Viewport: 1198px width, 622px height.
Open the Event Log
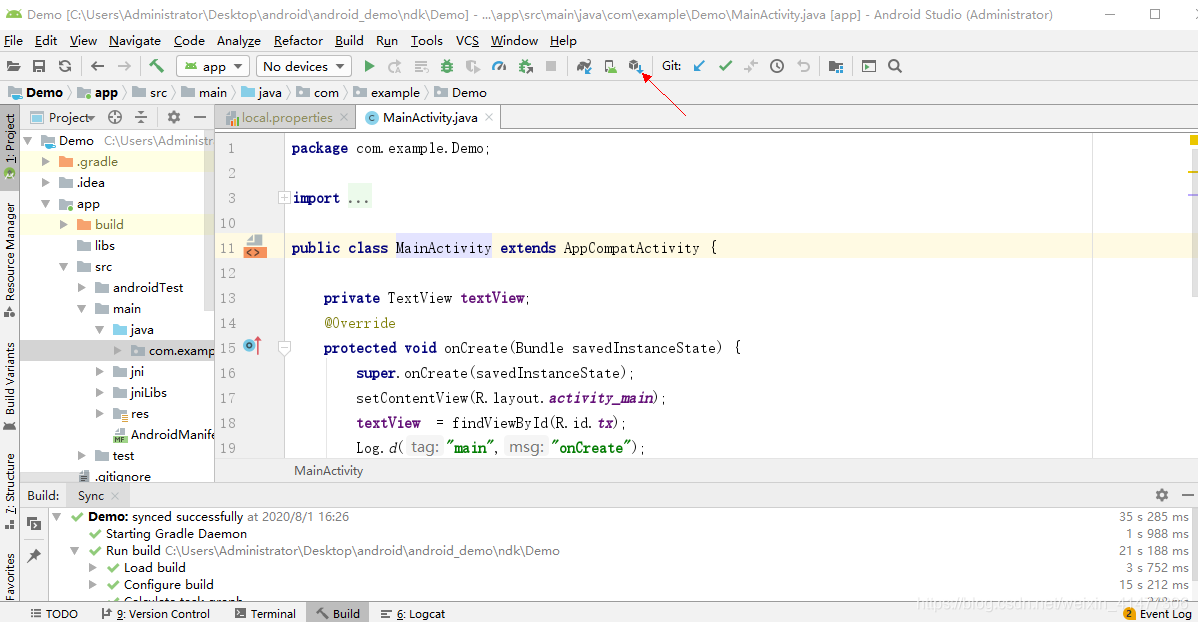click(1157, 614)
